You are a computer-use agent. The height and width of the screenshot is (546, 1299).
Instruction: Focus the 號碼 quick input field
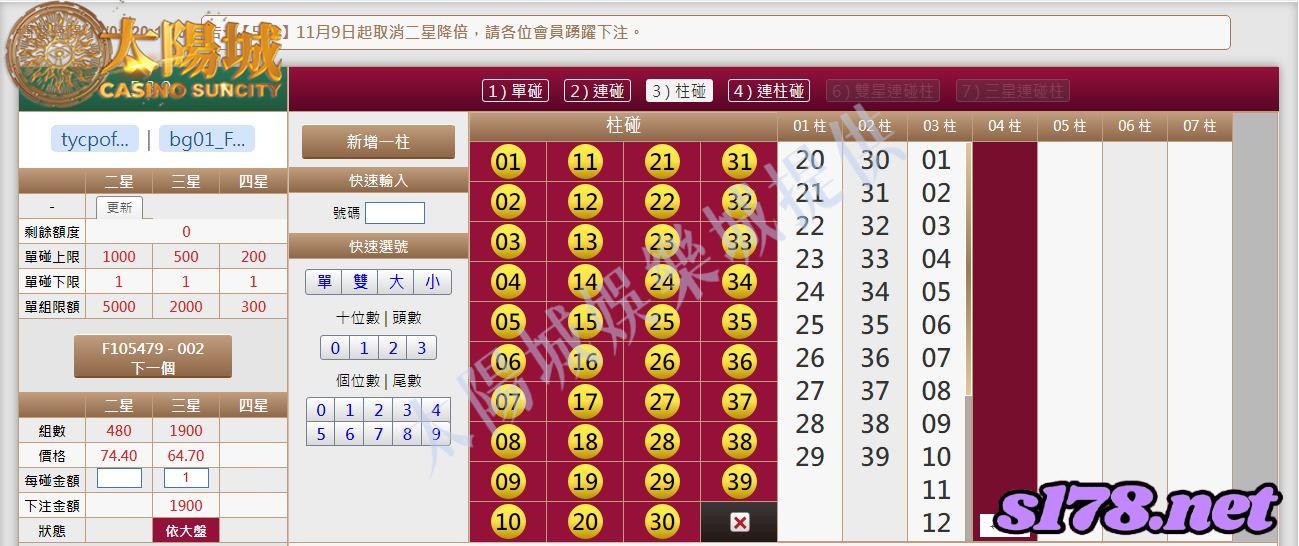click(x=394, y=213)
